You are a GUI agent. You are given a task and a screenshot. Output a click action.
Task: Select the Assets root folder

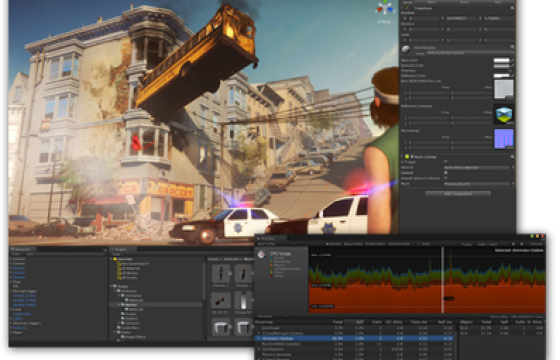[x=121, y=286]
